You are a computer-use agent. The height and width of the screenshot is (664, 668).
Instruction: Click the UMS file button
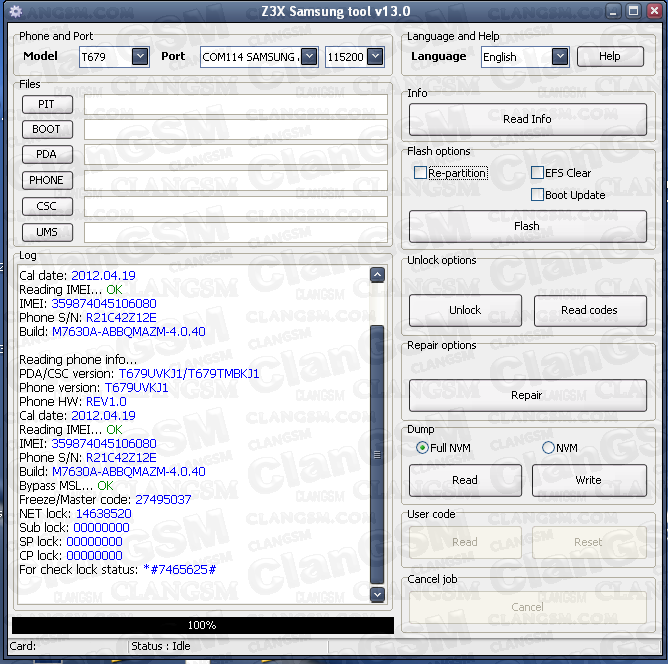point(47,233)
